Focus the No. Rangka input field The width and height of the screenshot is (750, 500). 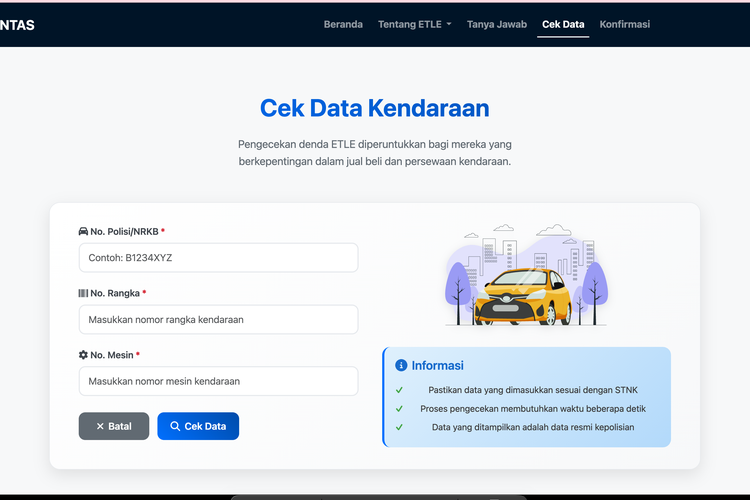click(219, 319)
